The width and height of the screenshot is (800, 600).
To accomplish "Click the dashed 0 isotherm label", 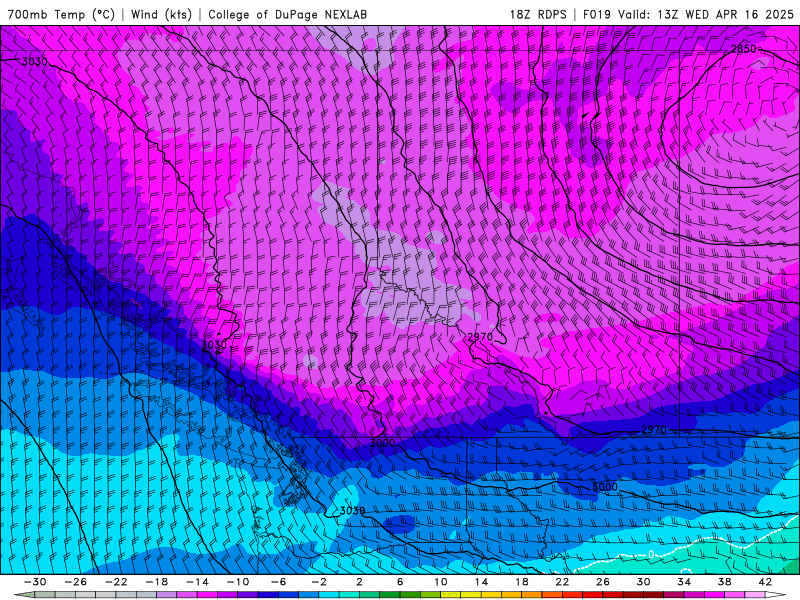I will (651, 554).
